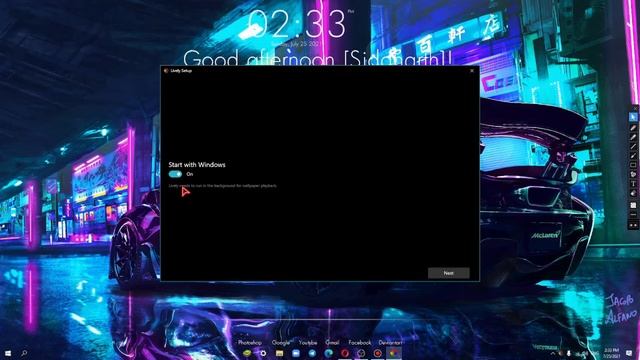
Task: Open Windows search from the taskbar
Action: pyautogui.click(x=24, y=353)
